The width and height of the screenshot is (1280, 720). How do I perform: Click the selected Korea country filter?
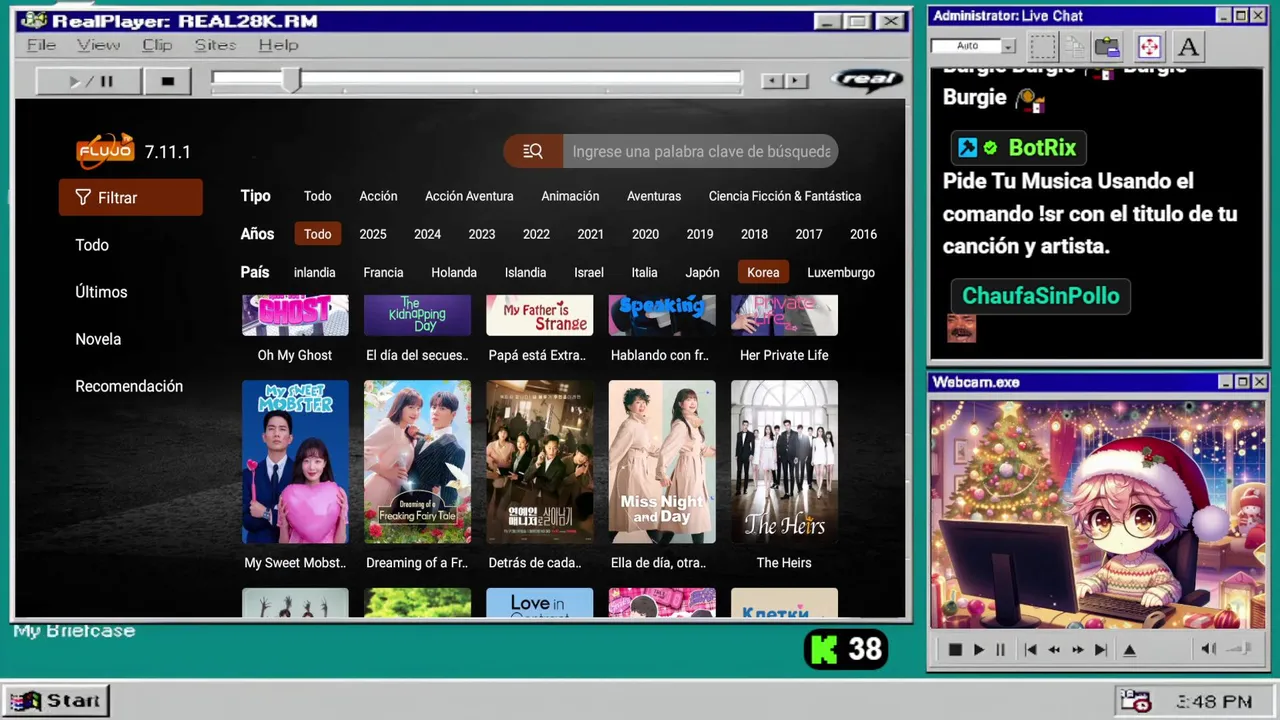763,272
